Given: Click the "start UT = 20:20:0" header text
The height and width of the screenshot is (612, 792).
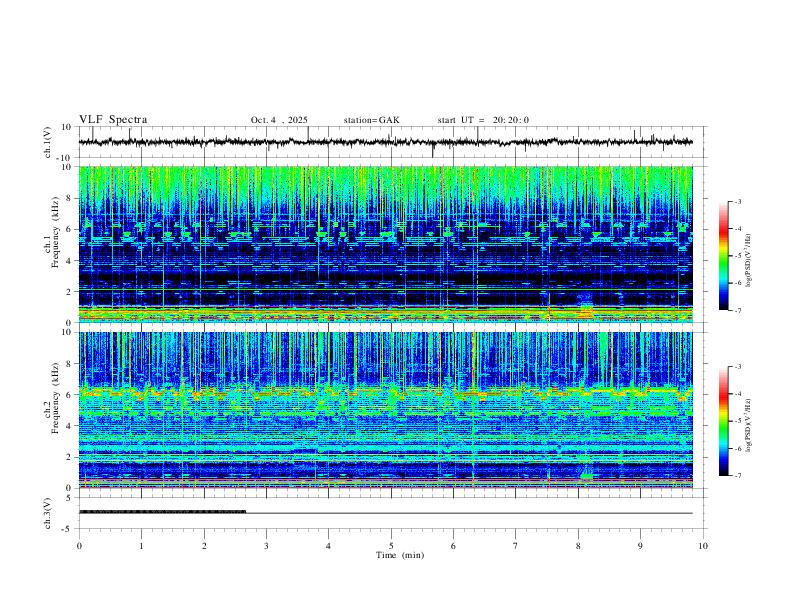Looking at the screenshot, I should [483, 120].
